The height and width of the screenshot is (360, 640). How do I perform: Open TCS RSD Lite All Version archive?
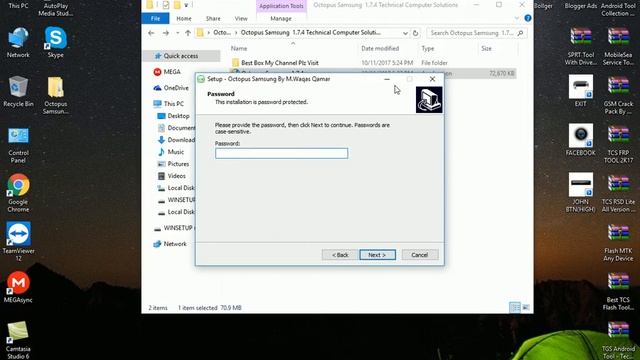coord(618,192)
